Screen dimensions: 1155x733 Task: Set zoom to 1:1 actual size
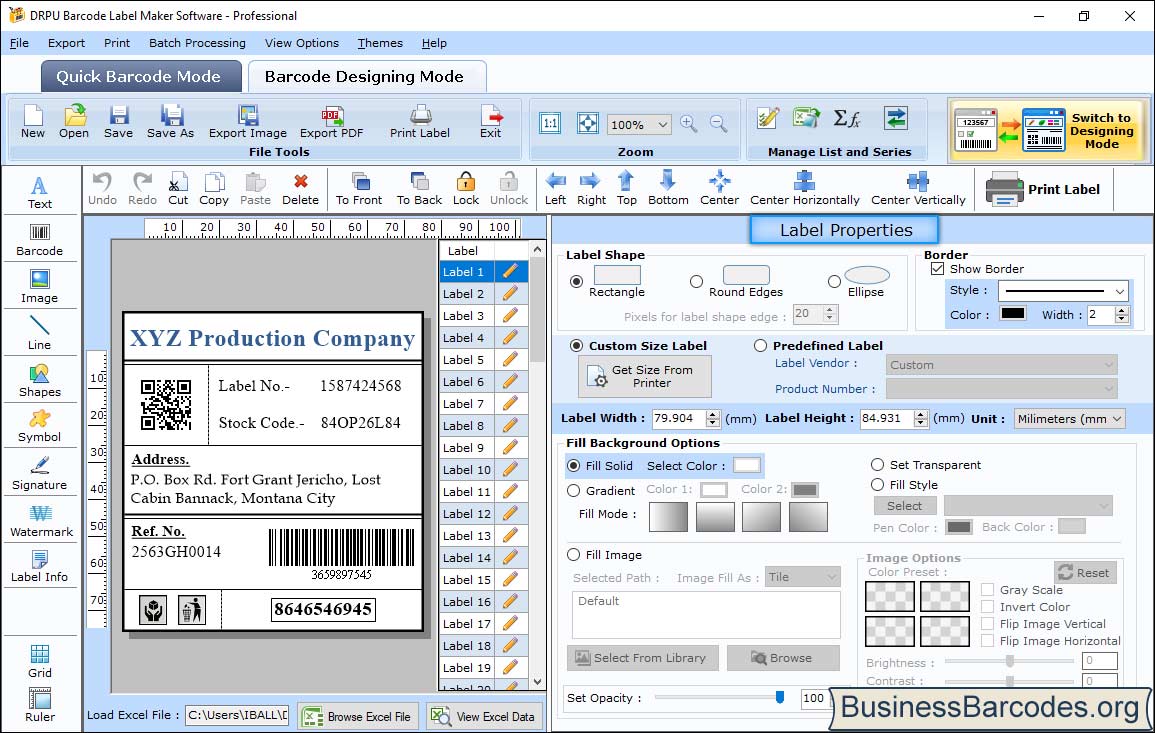tap(550, 123)
